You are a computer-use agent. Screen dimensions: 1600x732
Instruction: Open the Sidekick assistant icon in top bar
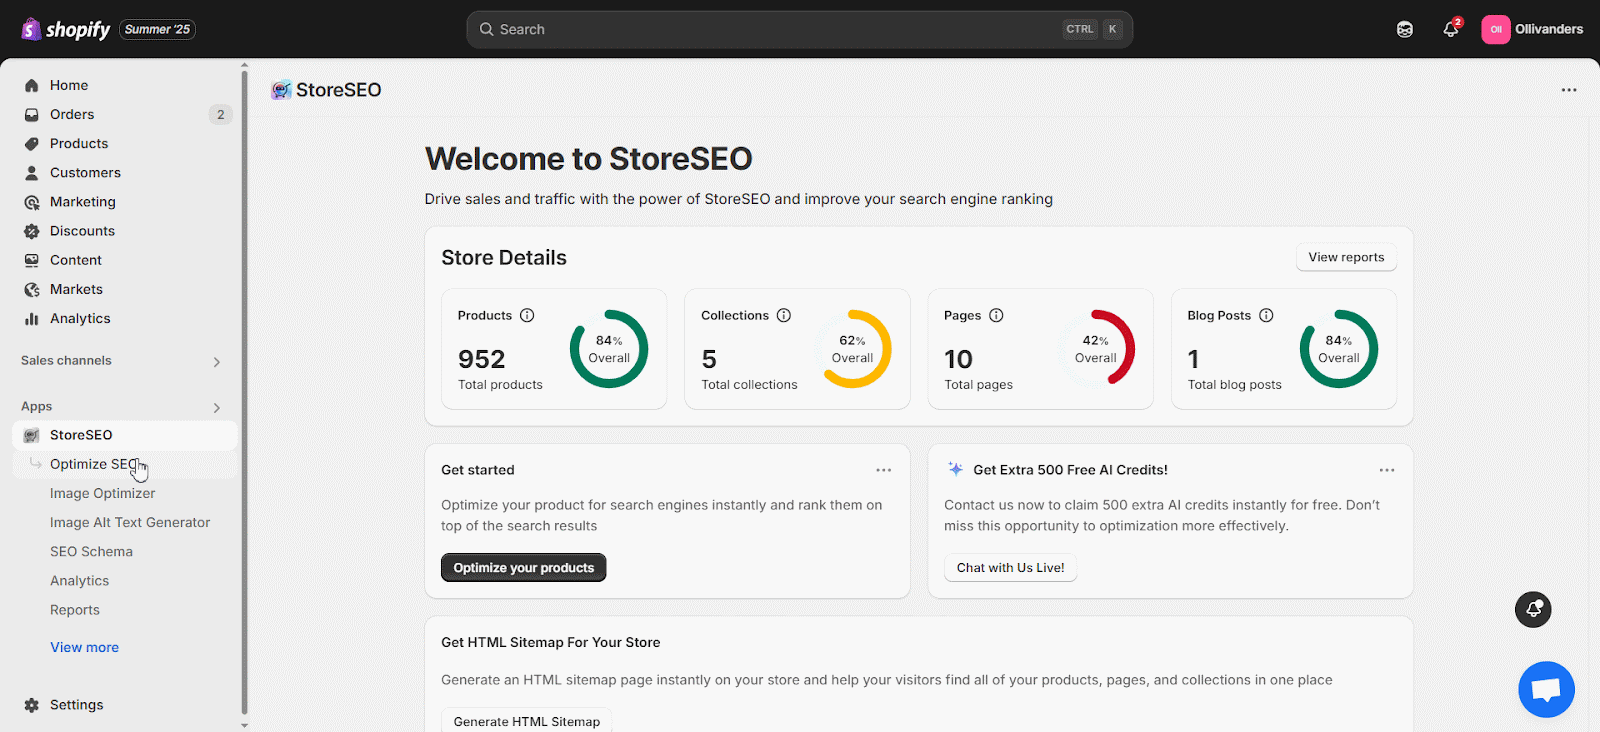coord(1405,29)
